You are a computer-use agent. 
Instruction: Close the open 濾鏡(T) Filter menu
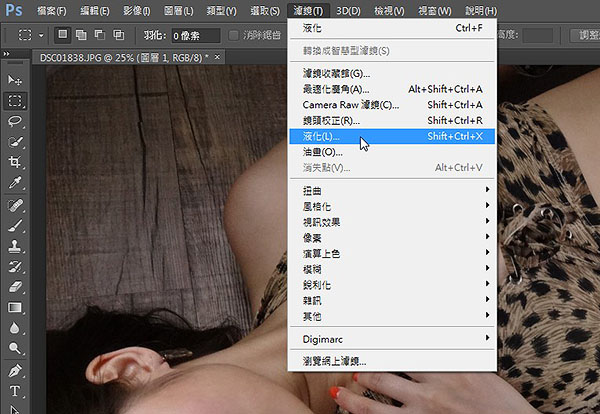click(308, 11)
